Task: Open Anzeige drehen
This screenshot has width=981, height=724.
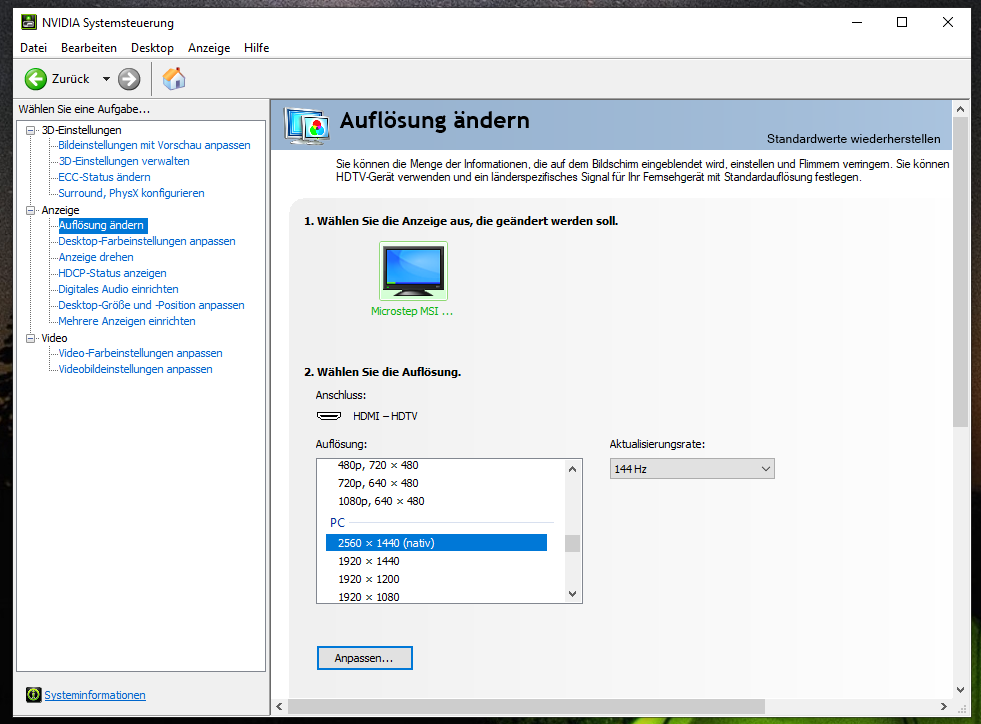Action: point(96,257)
